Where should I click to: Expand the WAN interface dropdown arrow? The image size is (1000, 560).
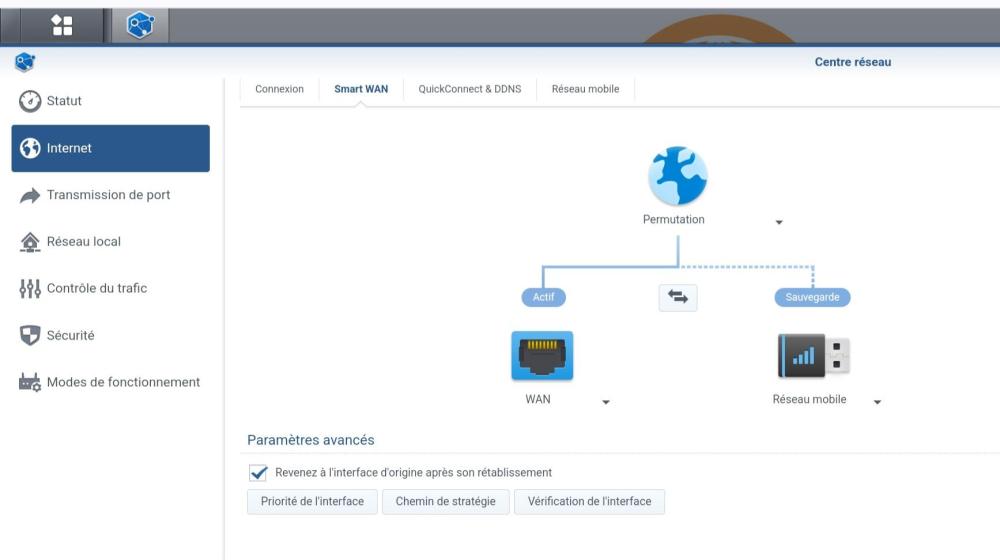(x=606, y=402)
